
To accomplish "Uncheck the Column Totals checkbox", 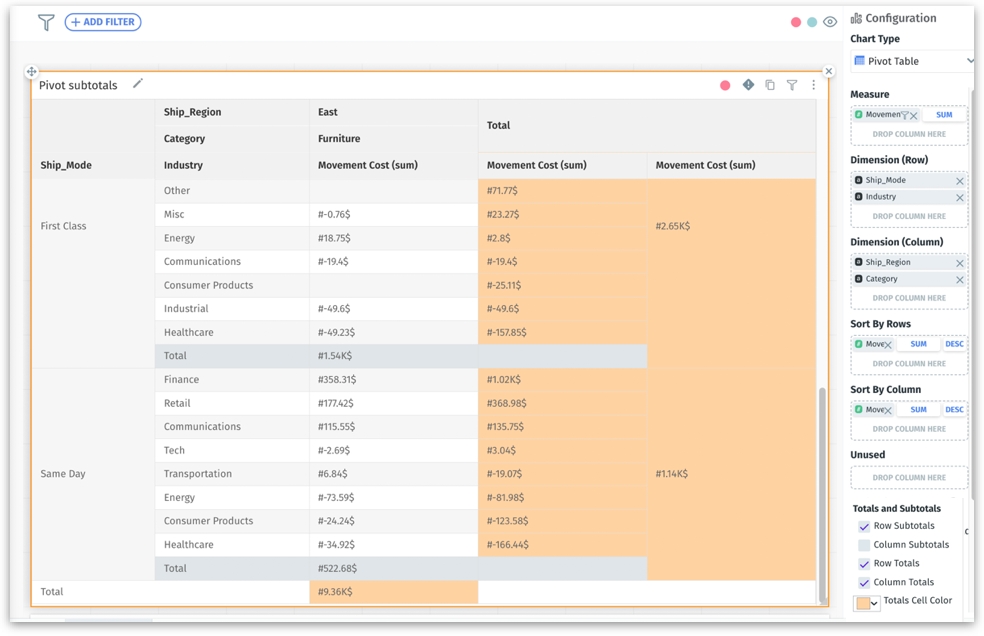I will click(x=864, y=582).
